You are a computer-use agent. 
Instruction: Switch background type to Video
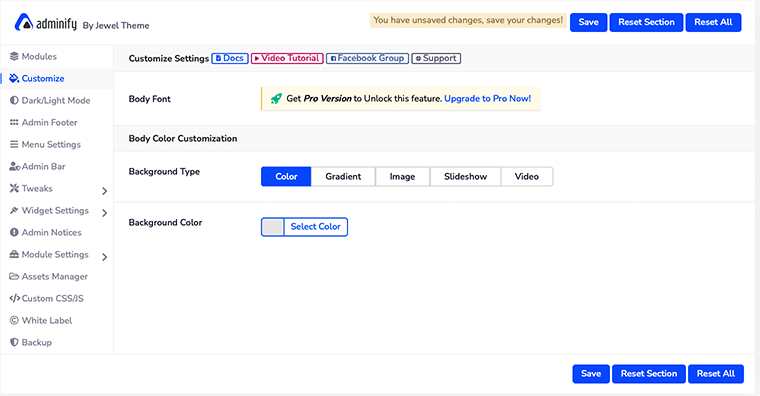click(527, 176)
